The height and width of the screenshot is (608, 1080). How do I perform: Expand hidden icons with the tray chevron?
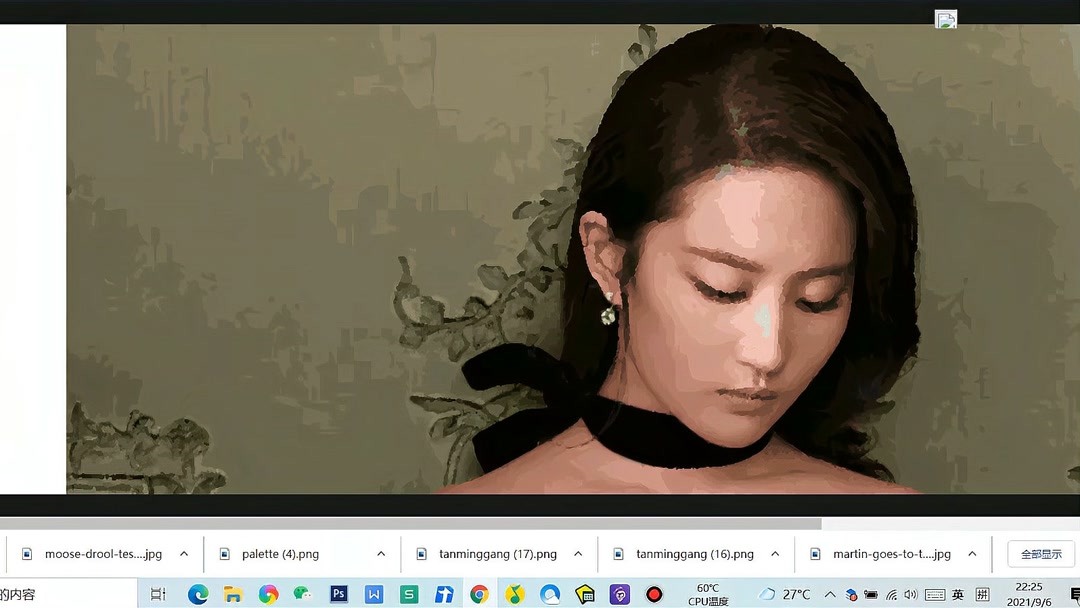point(831,592)
